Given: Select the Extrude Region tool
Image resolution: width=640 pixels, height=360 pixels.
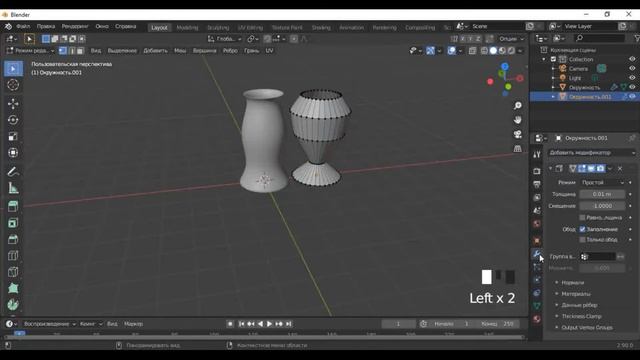Looking at the screenshot, I should click(13, 207).
